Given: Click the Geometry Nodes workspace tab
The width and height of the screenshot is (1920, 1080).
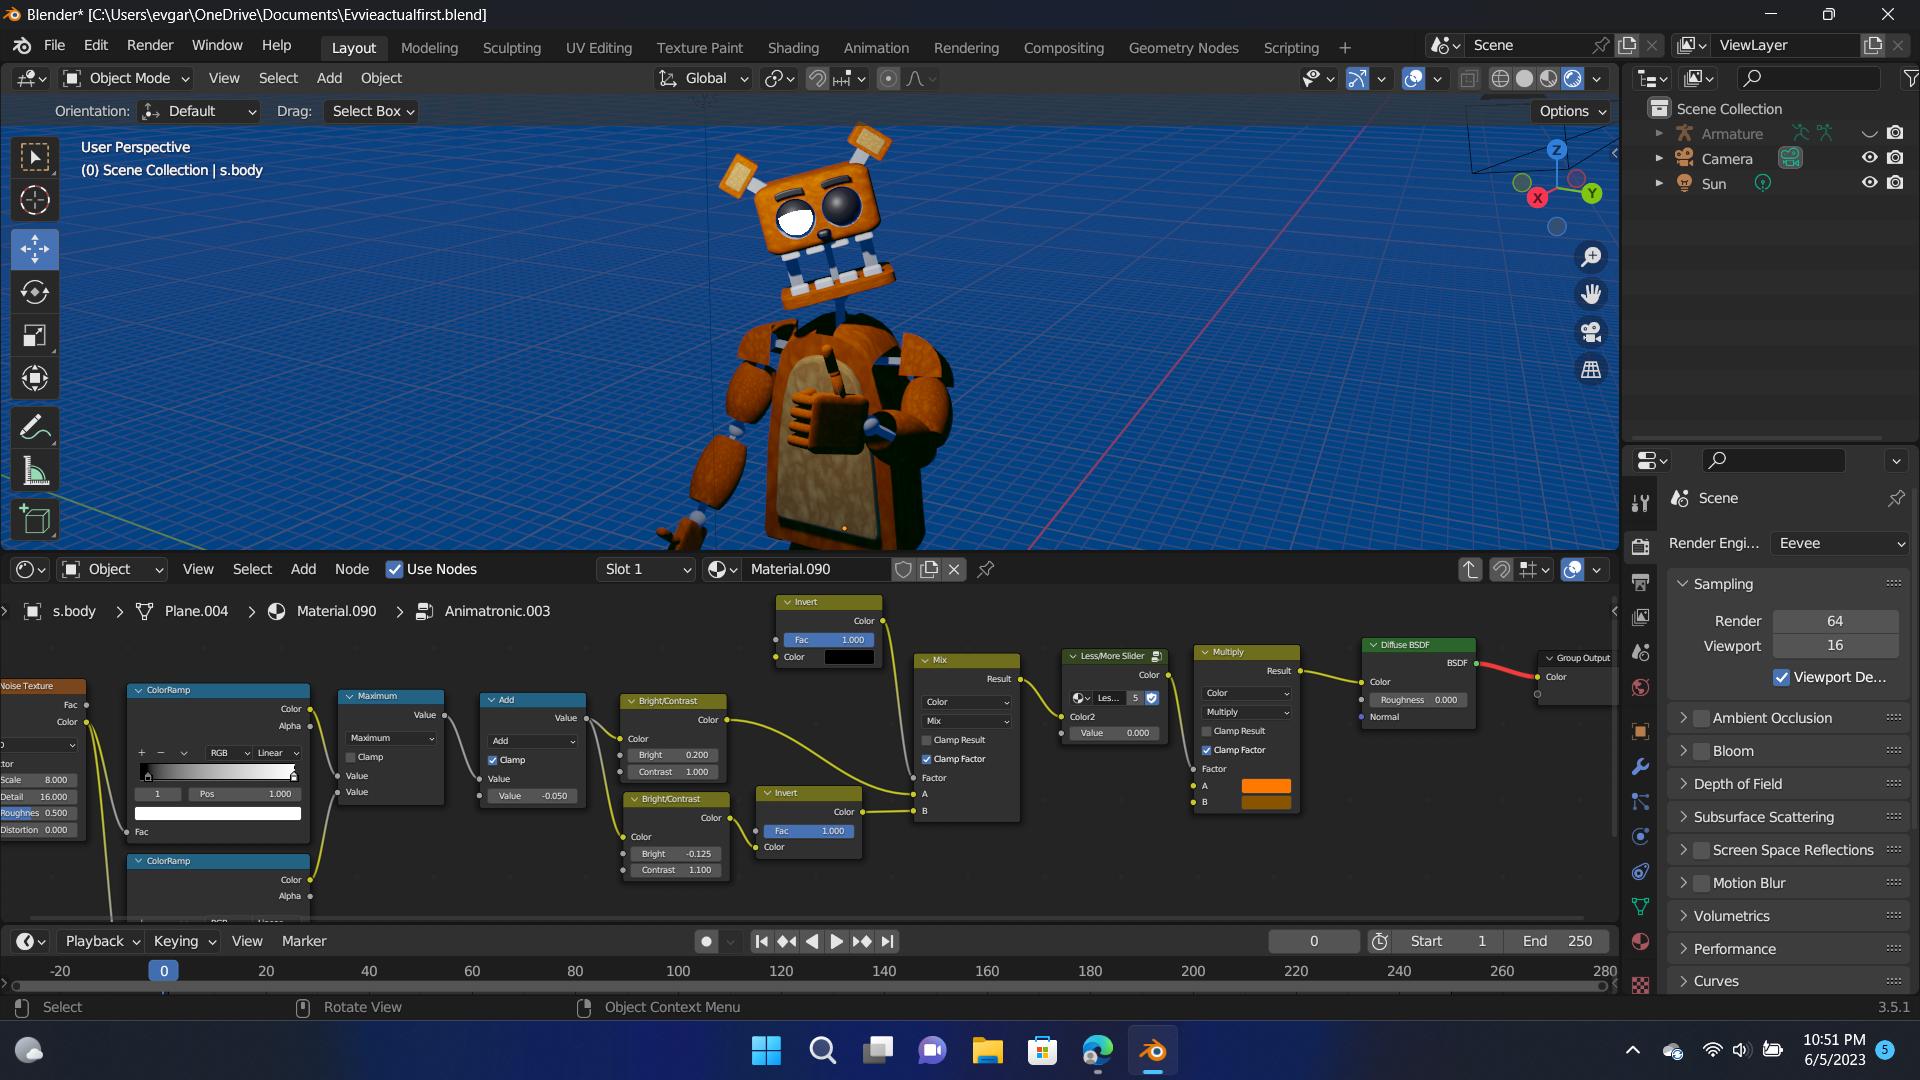Looking at the screenshot, I should point(1183,47).
